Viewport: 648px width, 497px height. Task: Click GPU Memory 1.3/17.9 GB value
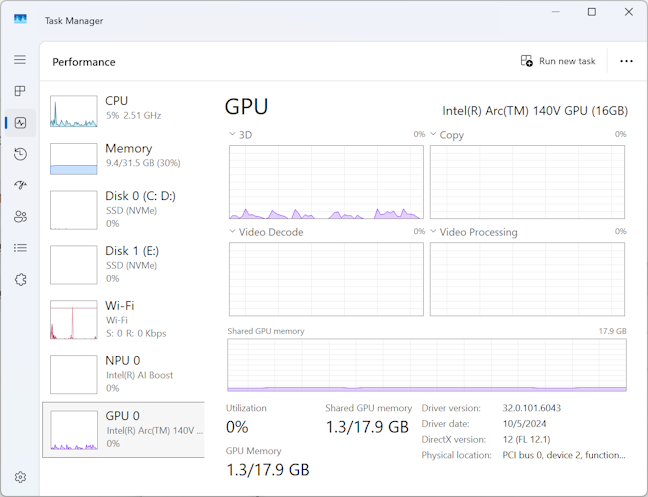(268, 470)
